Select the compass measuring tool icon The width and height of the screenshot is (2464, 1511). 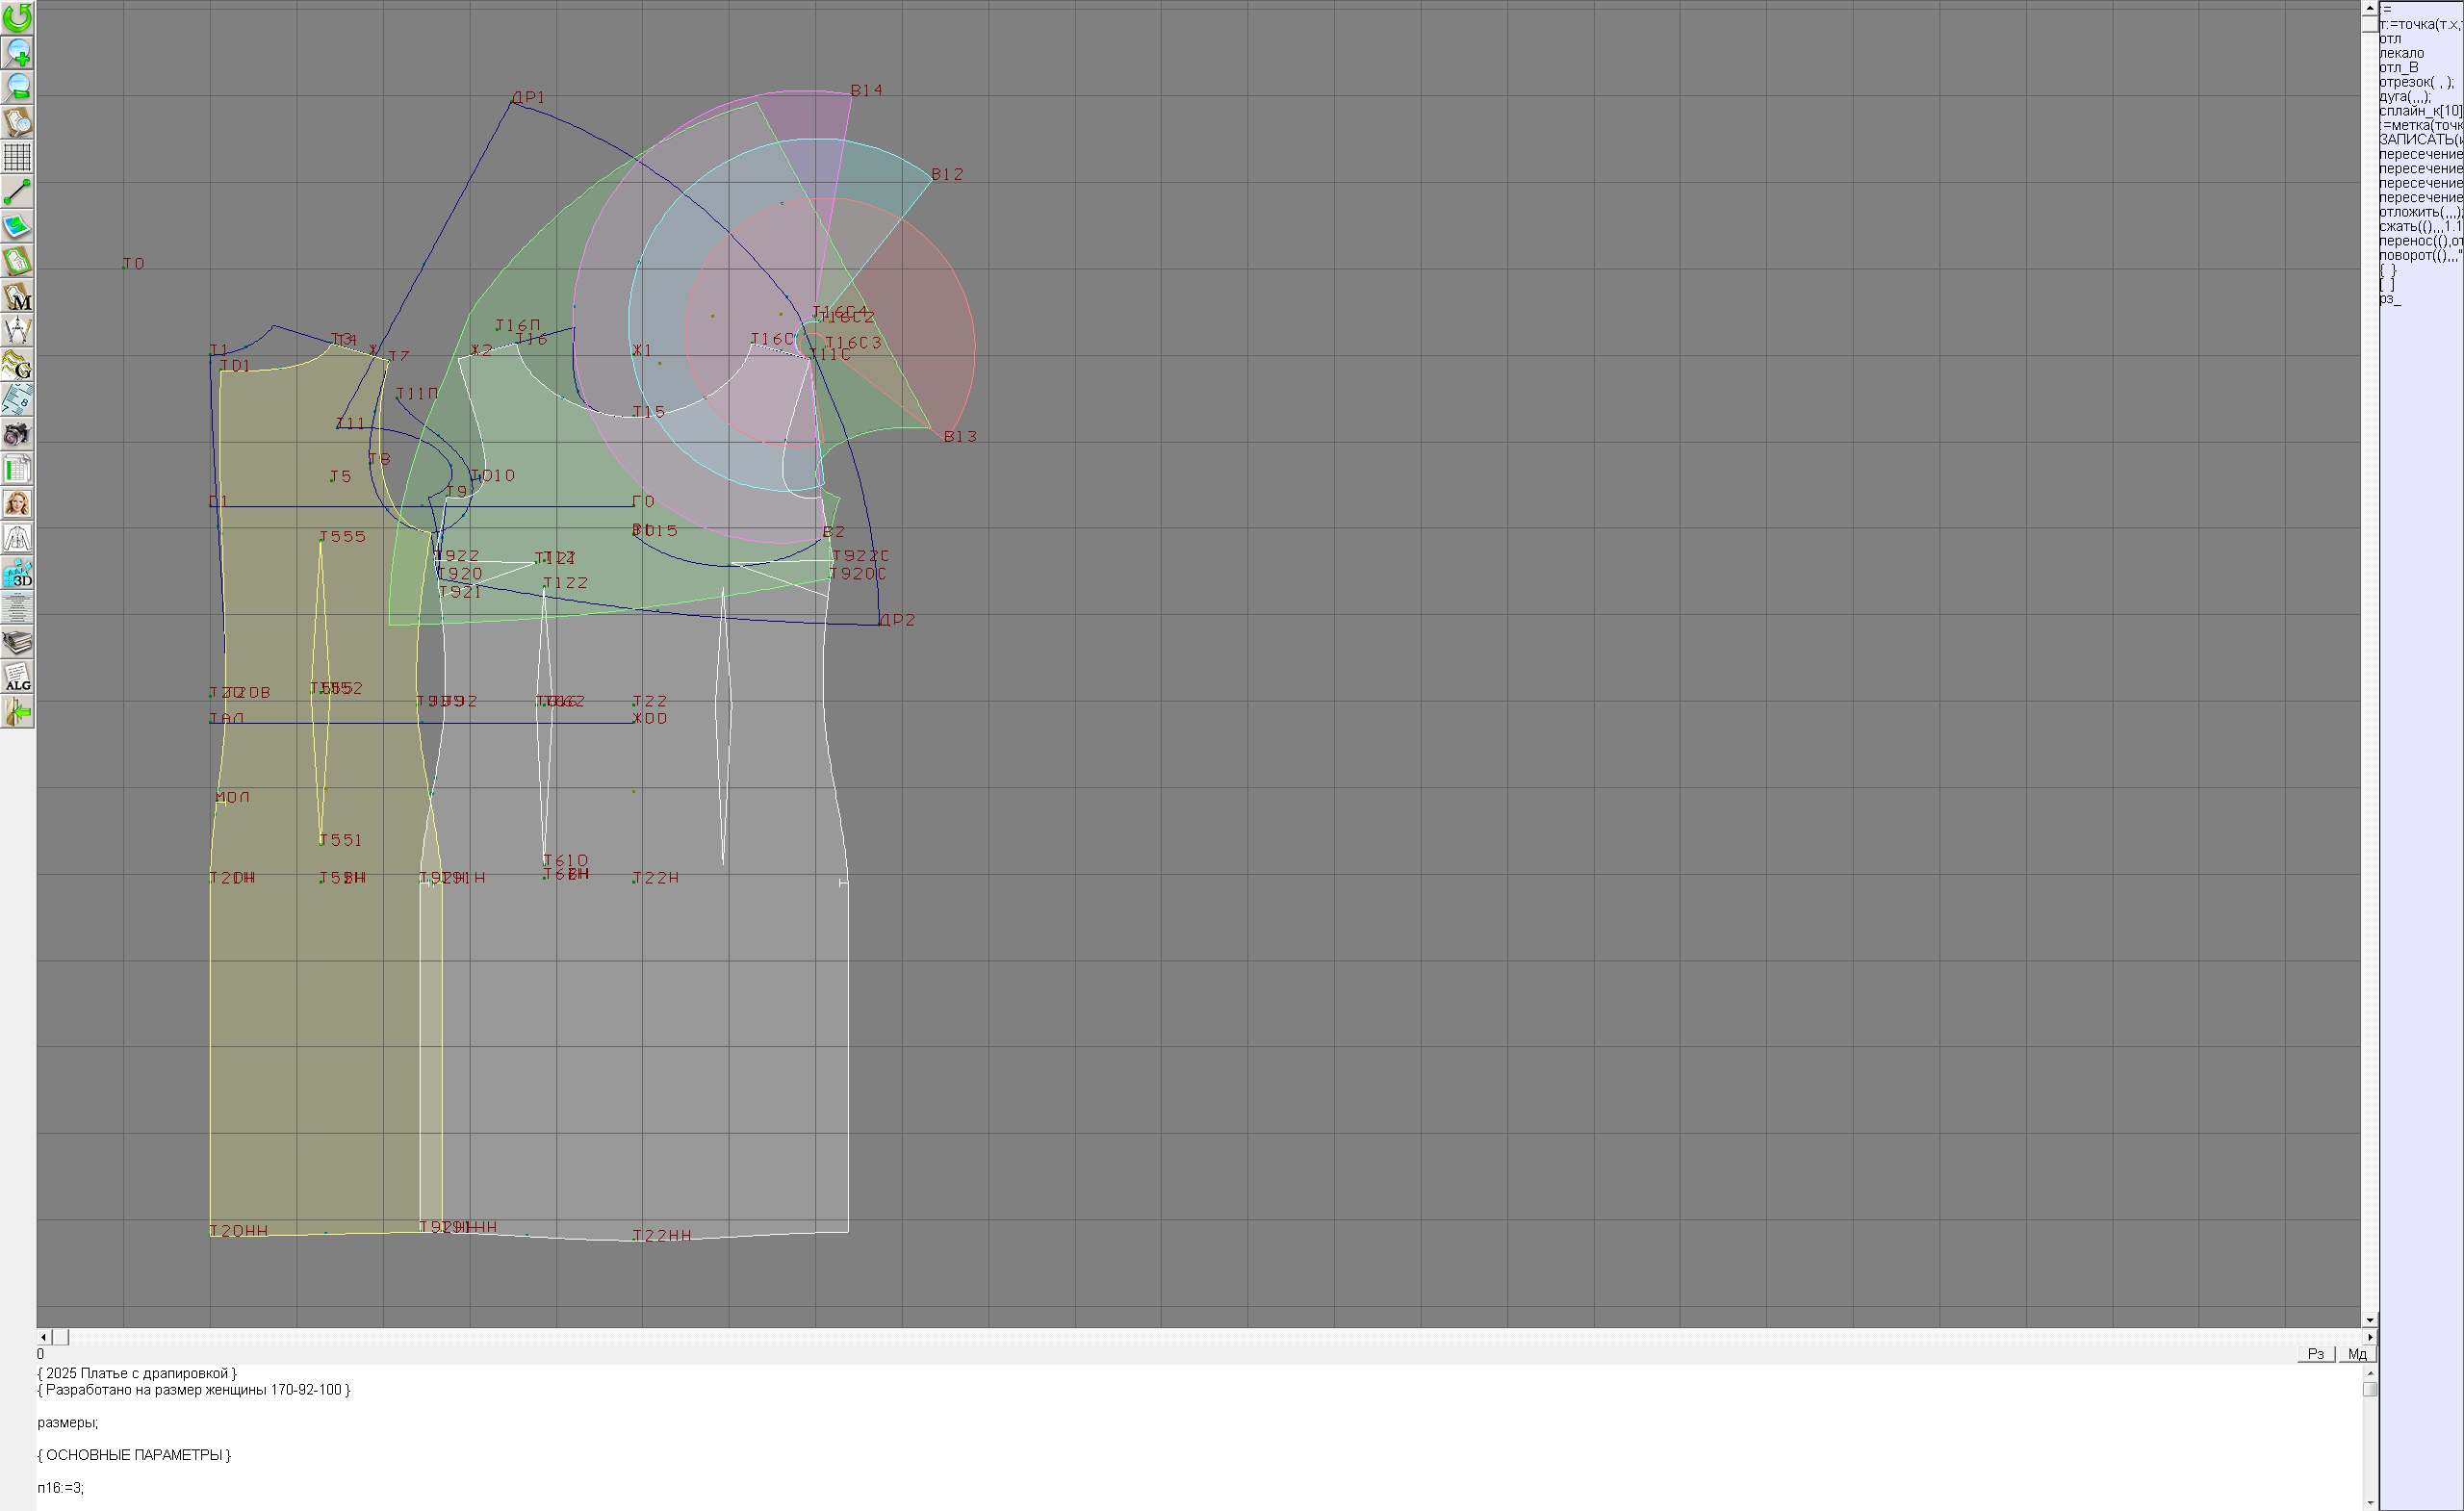pyautogui.click(x=17, y=330)
